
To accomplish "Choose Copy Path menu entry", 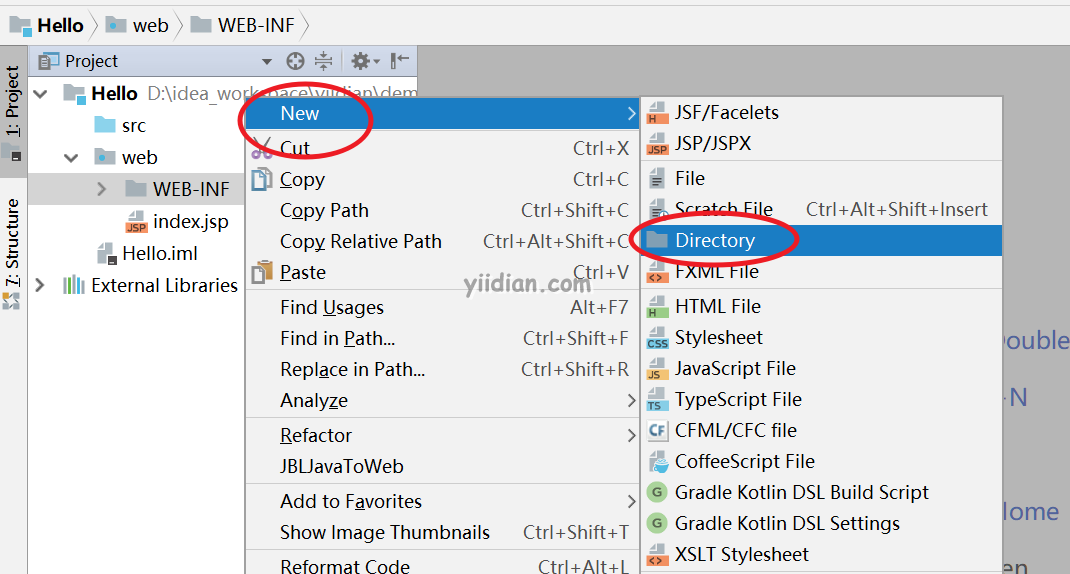I will (442, 210).
